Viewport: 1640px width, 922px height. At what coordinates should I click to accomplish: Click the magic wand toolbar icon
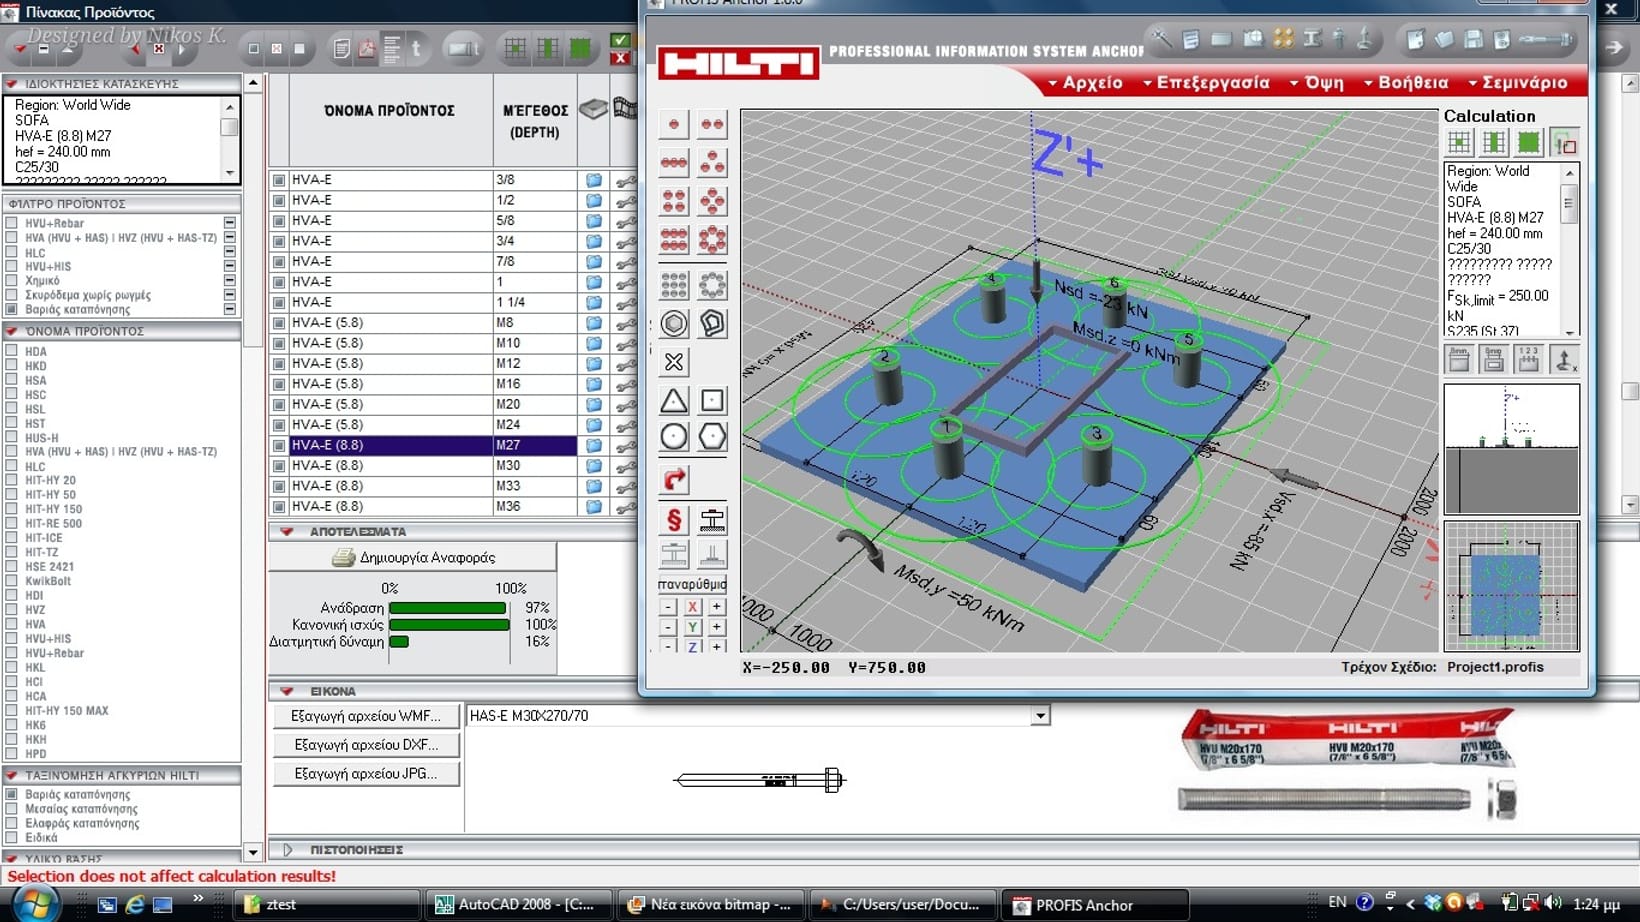pos(1162,39)
